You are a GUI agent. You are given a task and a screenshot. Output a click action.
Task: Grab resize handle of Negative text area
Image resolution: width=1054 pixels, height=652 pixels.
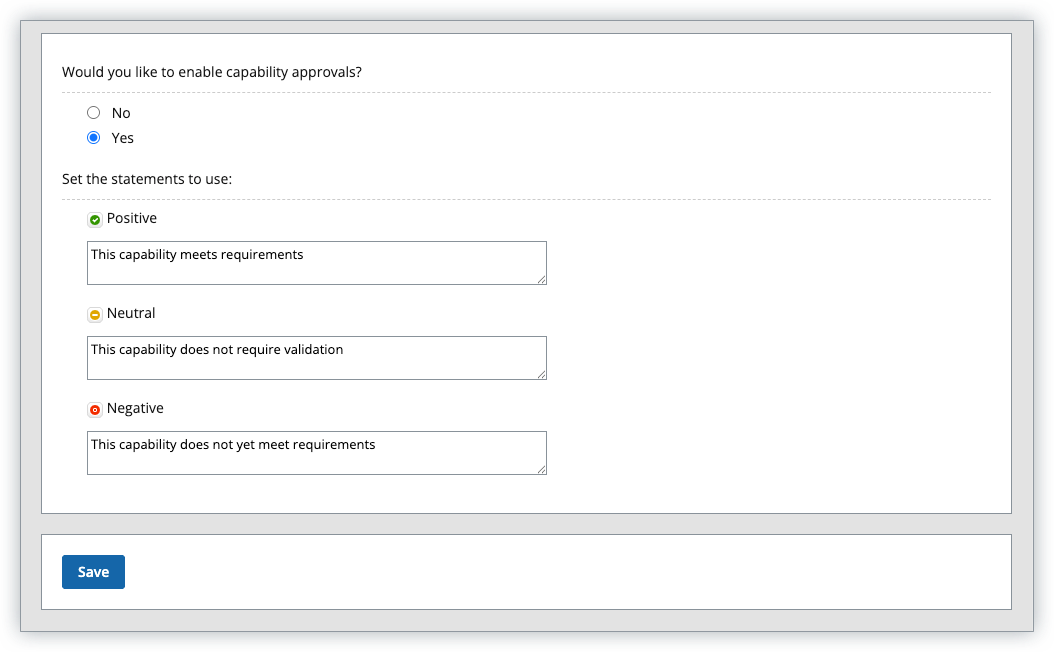coord(541,469)
